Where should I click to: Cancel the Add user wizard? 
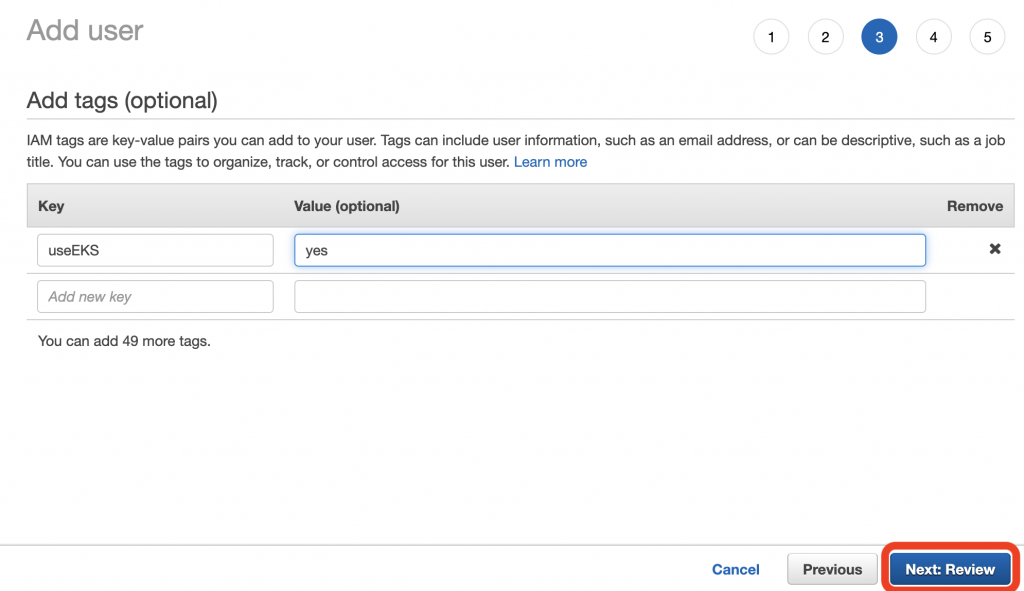click(735, 569)
